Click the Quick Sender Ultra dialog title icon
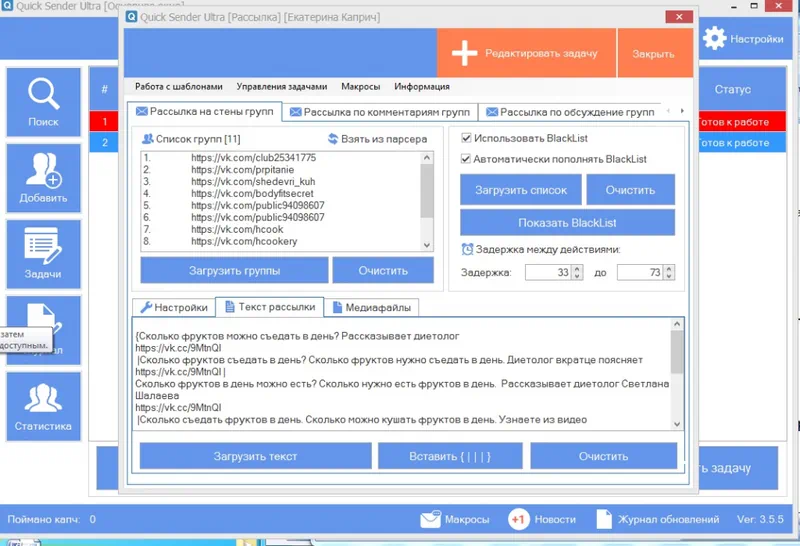Image resolution: width=800 pixels, height=546 pixels. click(x=132, y=16)
